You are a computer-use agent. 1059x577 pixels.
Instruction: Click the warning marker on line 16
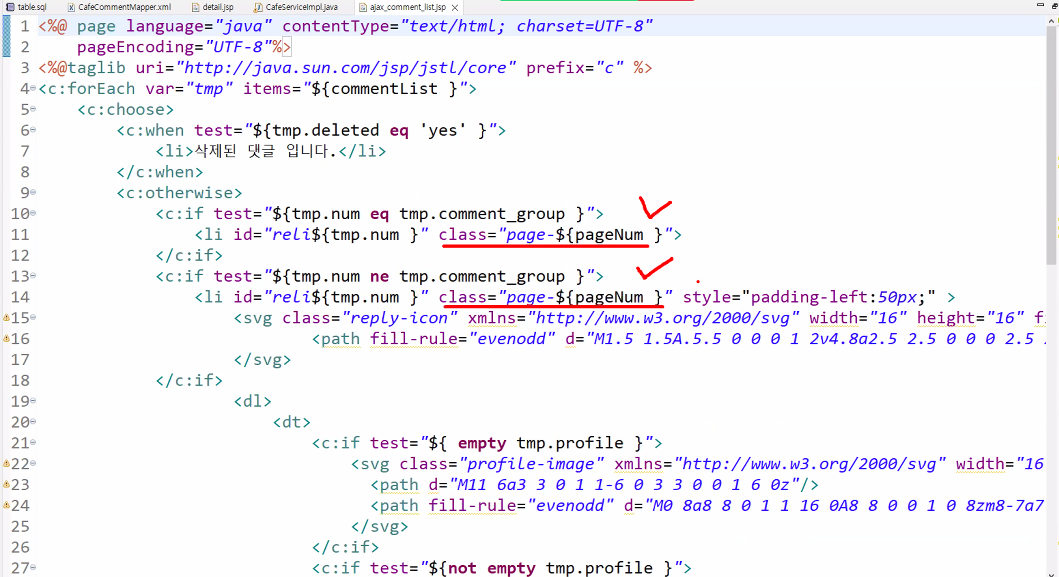tap(6, 338)
